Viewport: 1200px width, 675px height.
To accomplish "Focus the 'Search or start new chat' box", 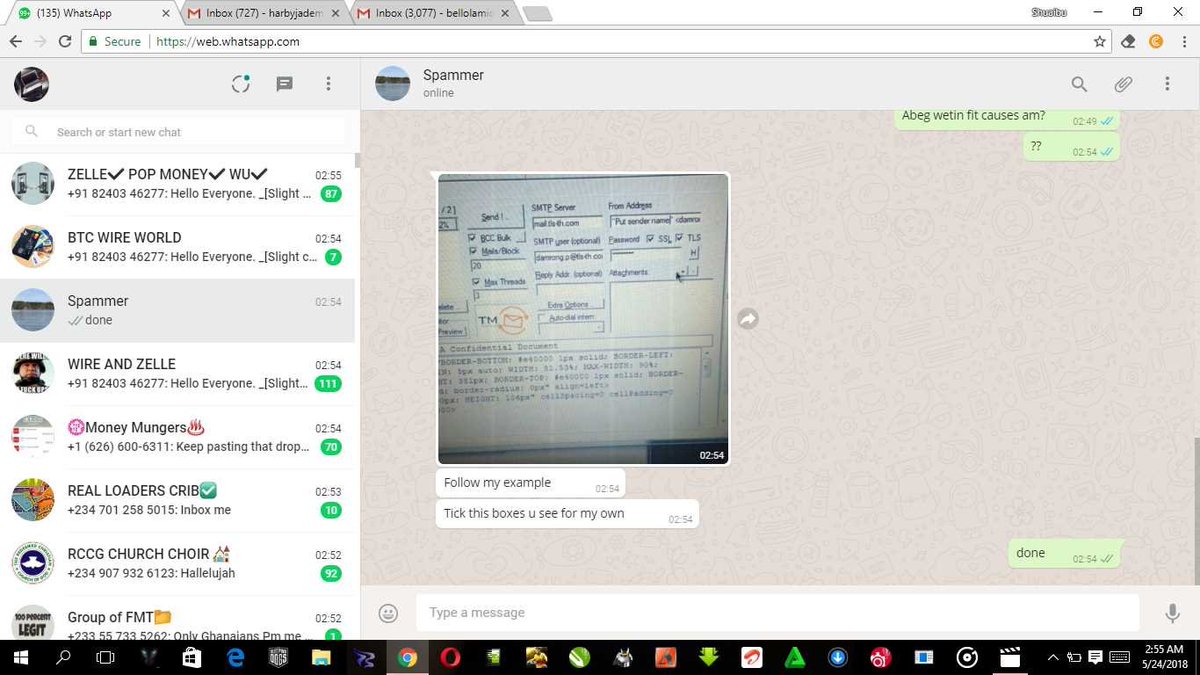I will 179,132.
